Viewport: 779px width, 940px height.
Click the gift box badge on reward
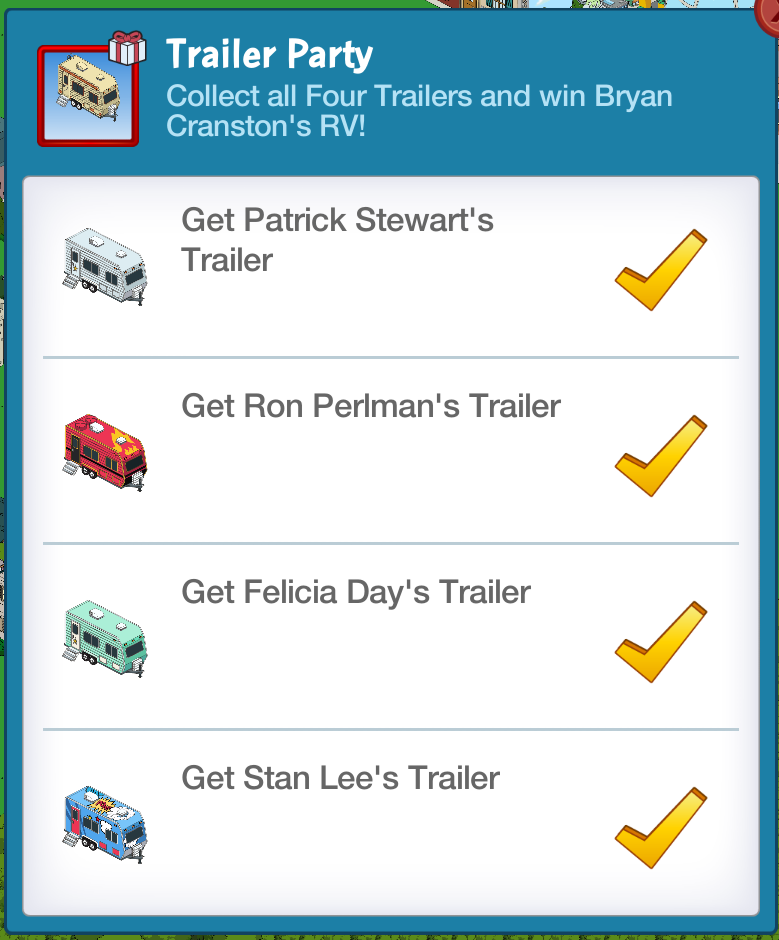pyautogui.click(x=127, y=47)
